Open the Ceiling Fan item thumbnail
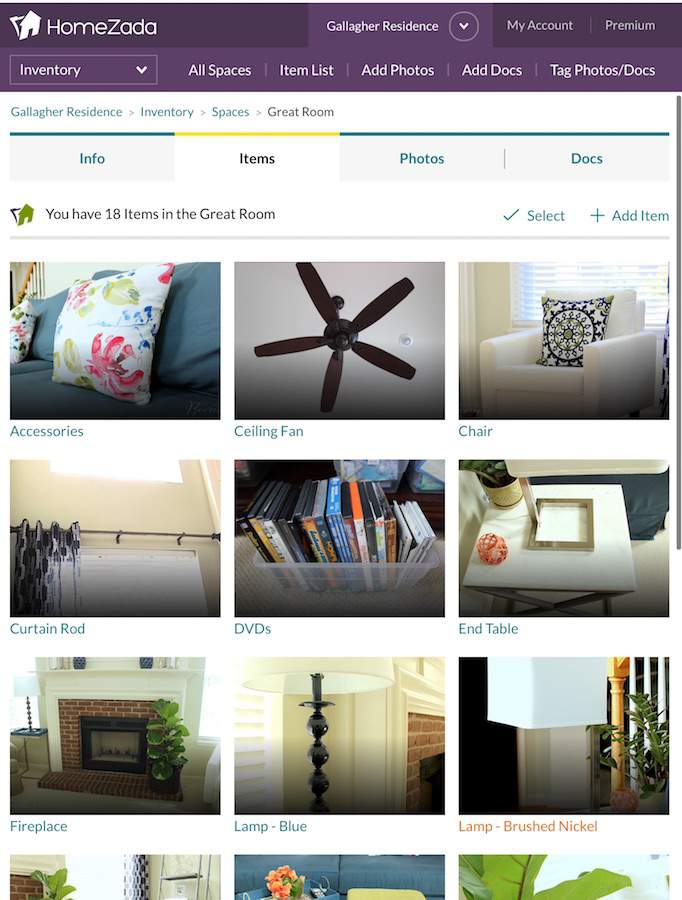This screenshot has width=682, height=900. [339, 340]
